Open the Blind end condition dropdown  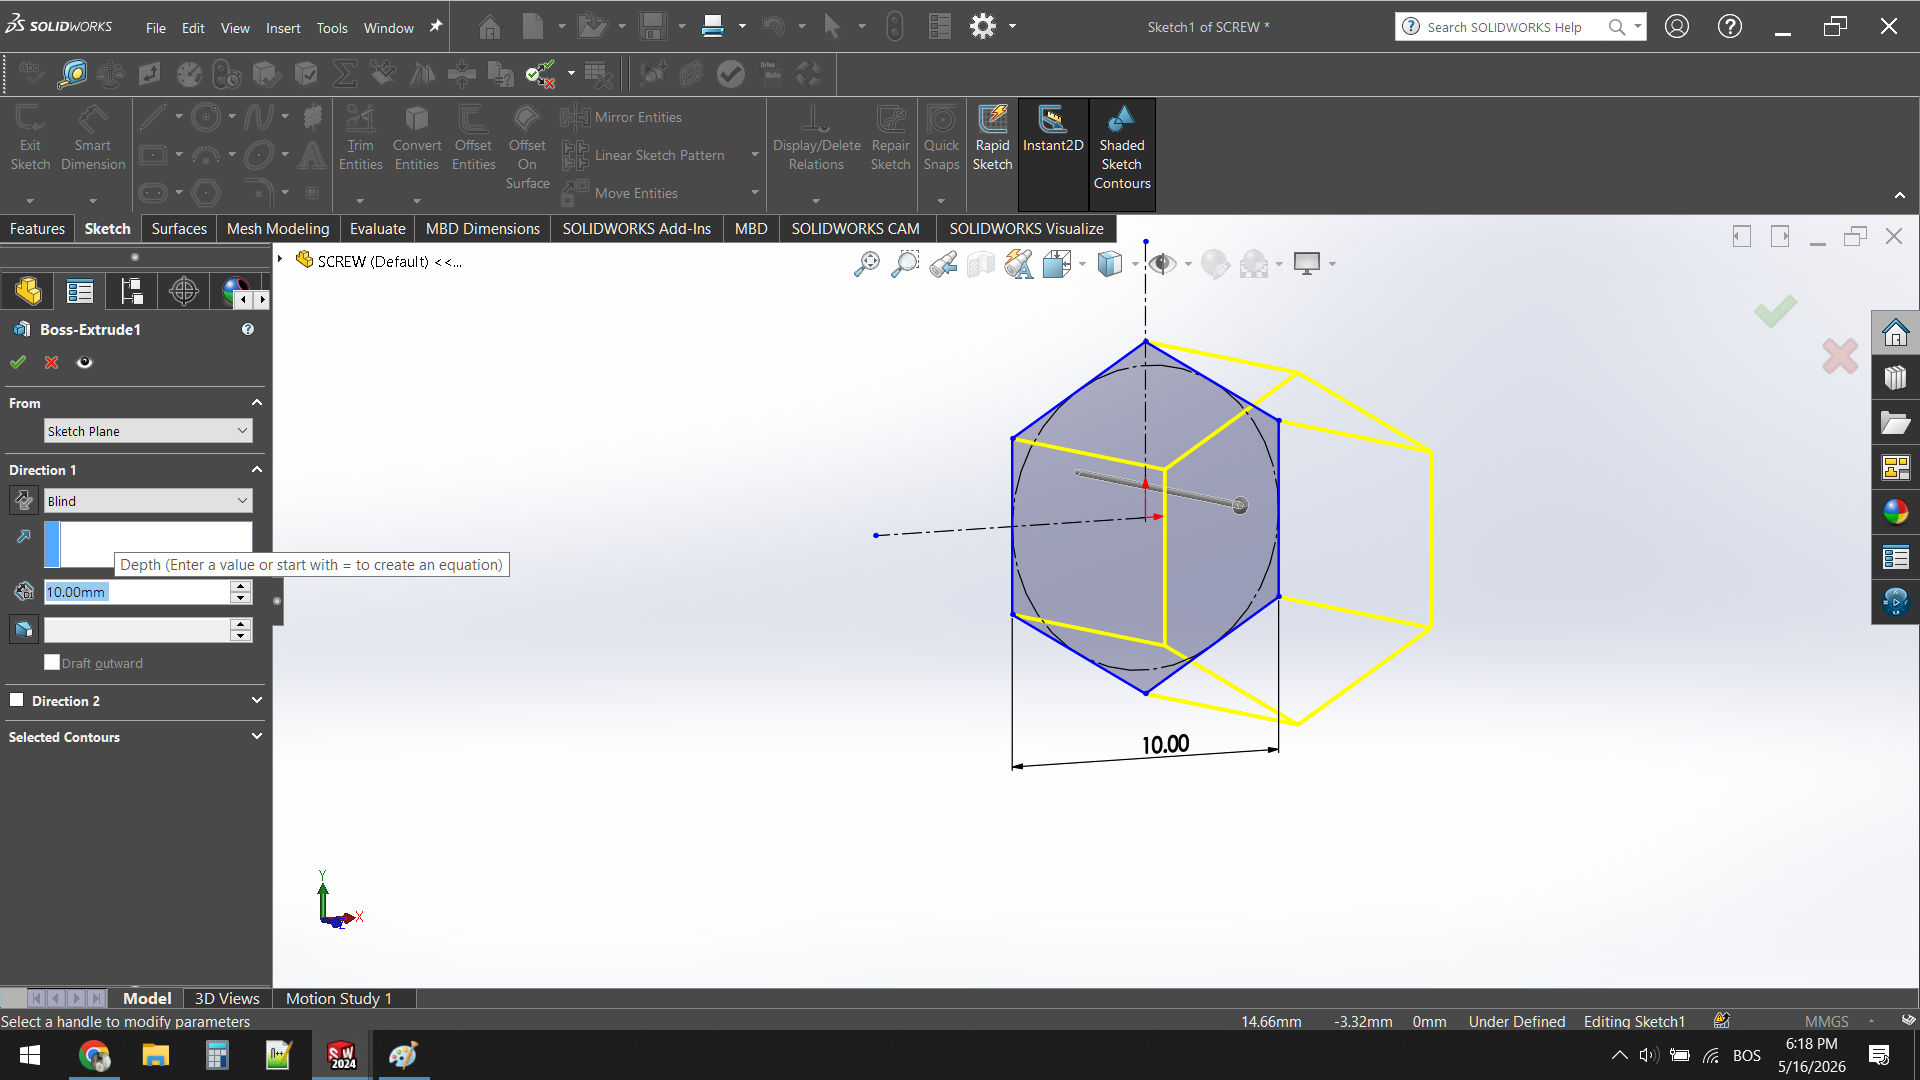148,501
